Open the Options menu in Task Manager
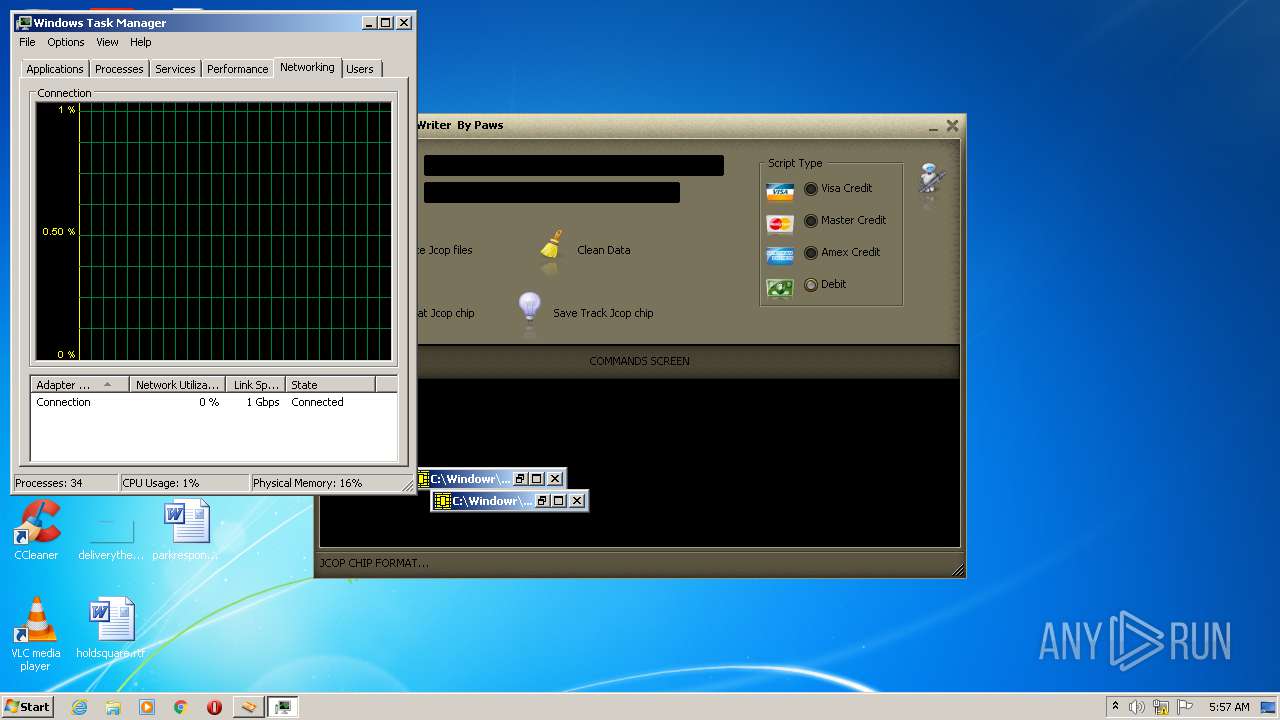 click(66, 42)
